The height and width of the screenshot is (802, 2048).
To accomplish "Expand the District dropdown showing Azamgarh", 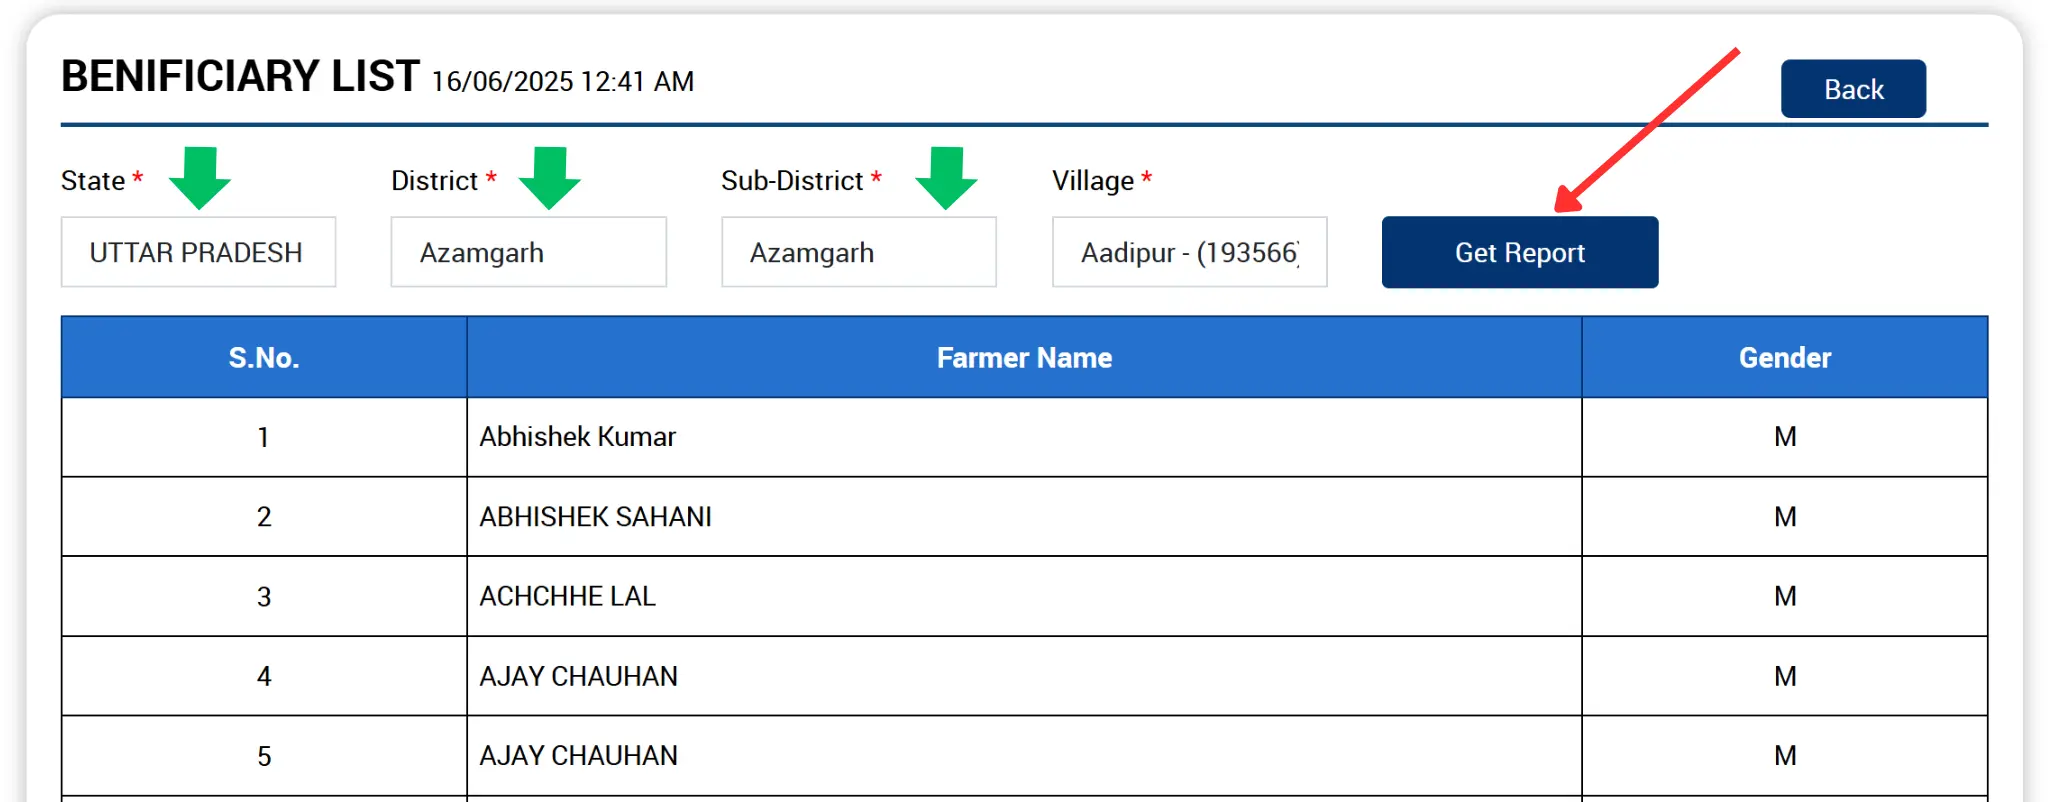I will tap(528, 252).
